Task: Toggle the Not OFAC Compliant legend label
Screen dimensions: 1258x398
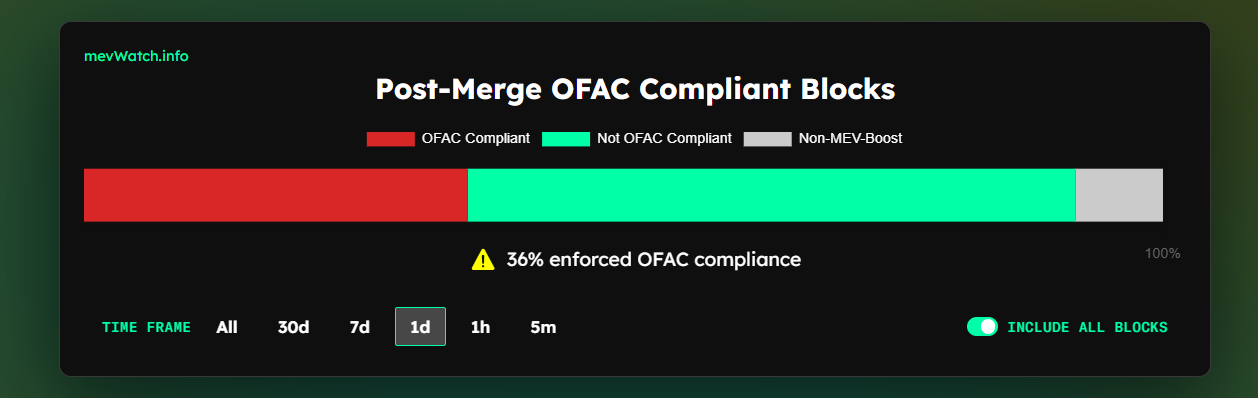Action: pyautogui.click(x=664, y=138)
